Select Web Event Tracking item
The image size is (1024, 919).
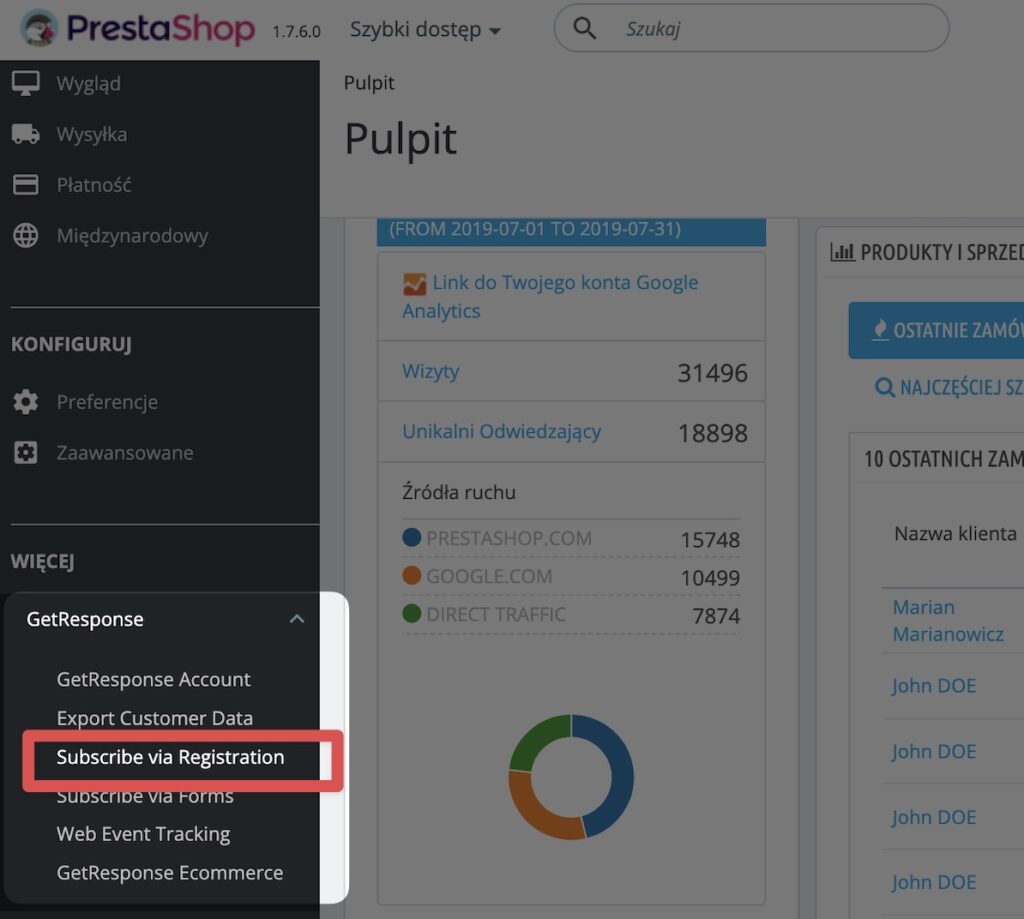pos(143,834)
